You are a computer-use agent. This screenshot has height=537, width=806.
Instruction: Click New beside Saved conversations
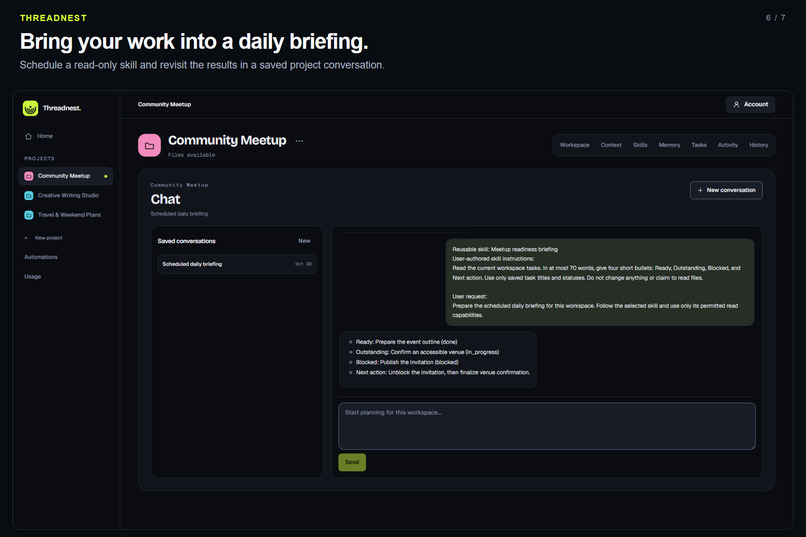(304, 241)
